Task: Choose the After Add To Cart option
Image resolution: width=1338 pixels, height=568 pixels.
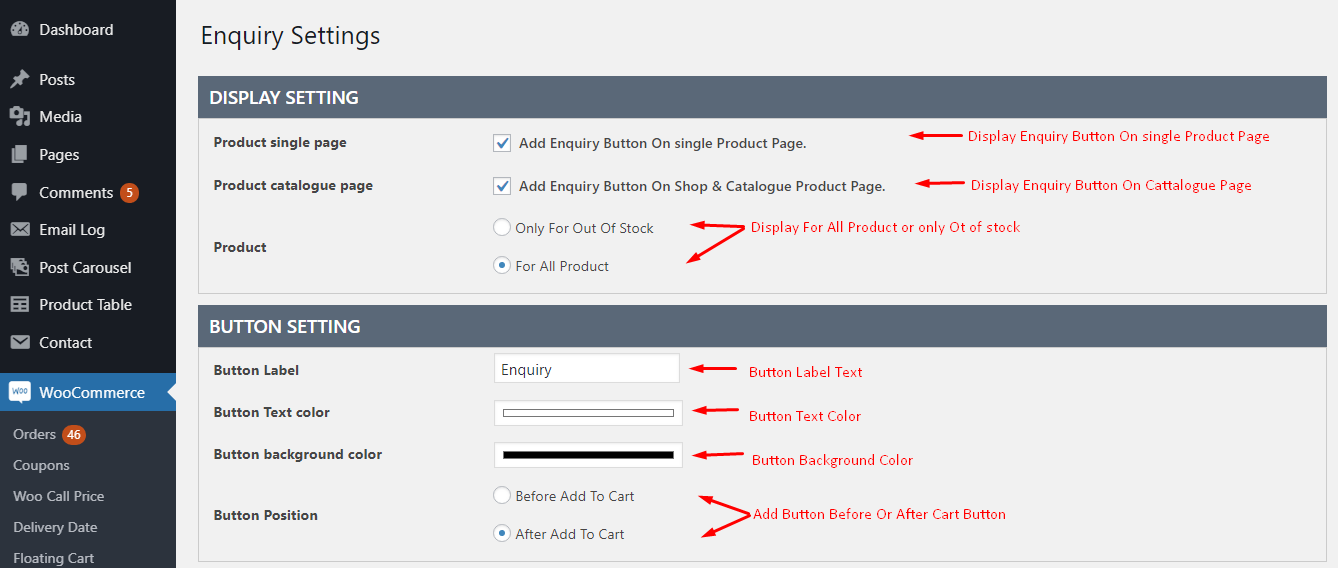Action: (502, 534)
